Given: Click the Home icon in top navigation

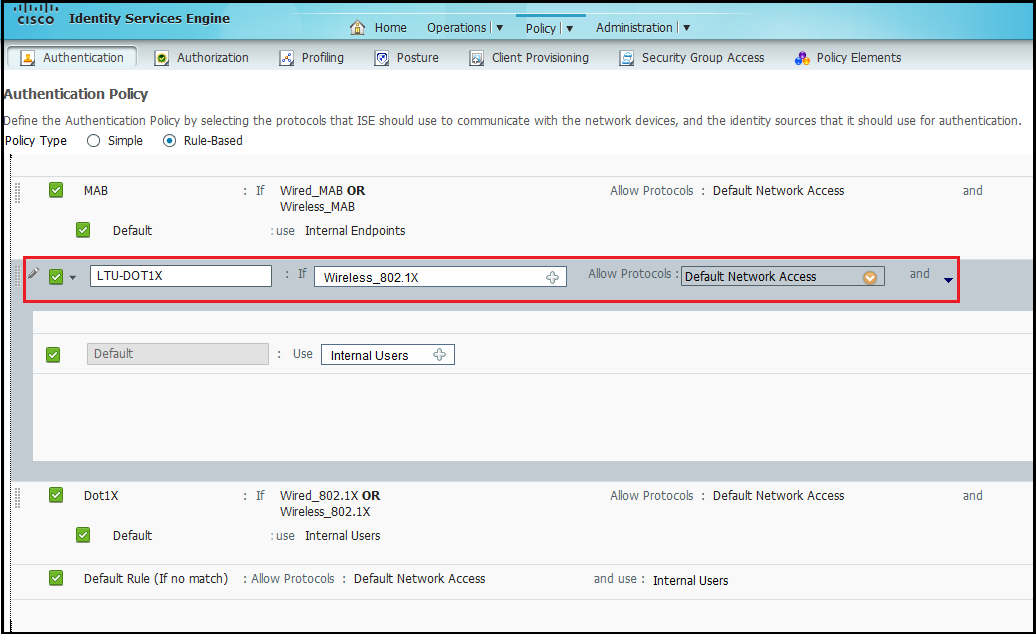Looking at the screenshot, I should [358, 28].
